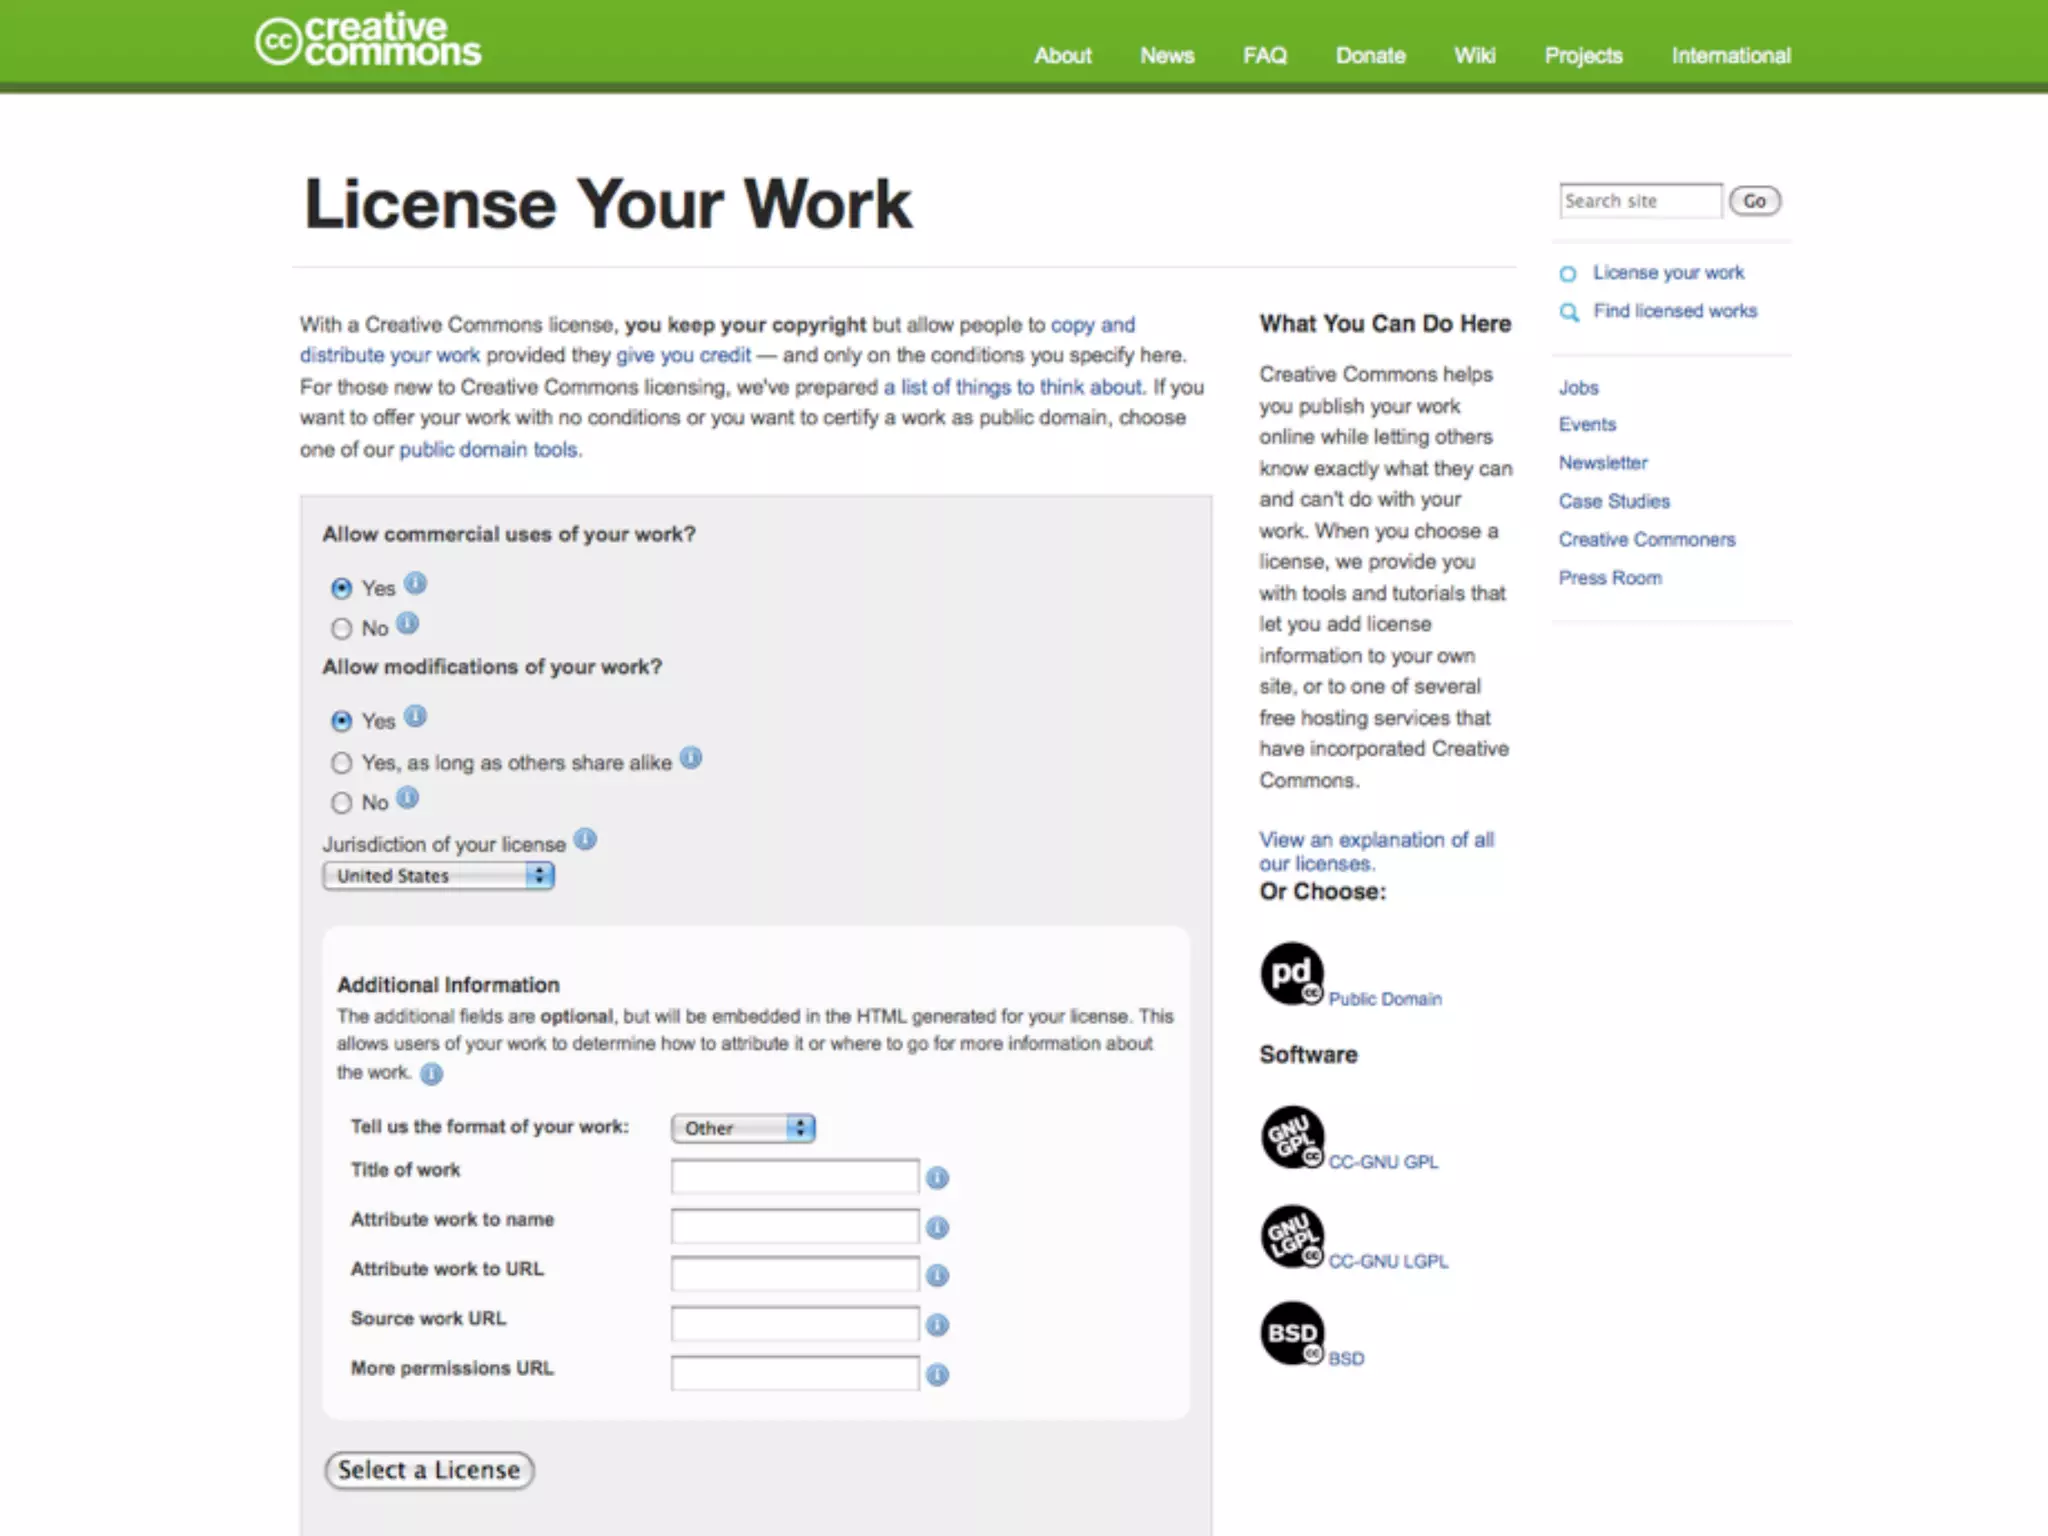Click info icon beside More permissions URL field

click(937, 1375)
